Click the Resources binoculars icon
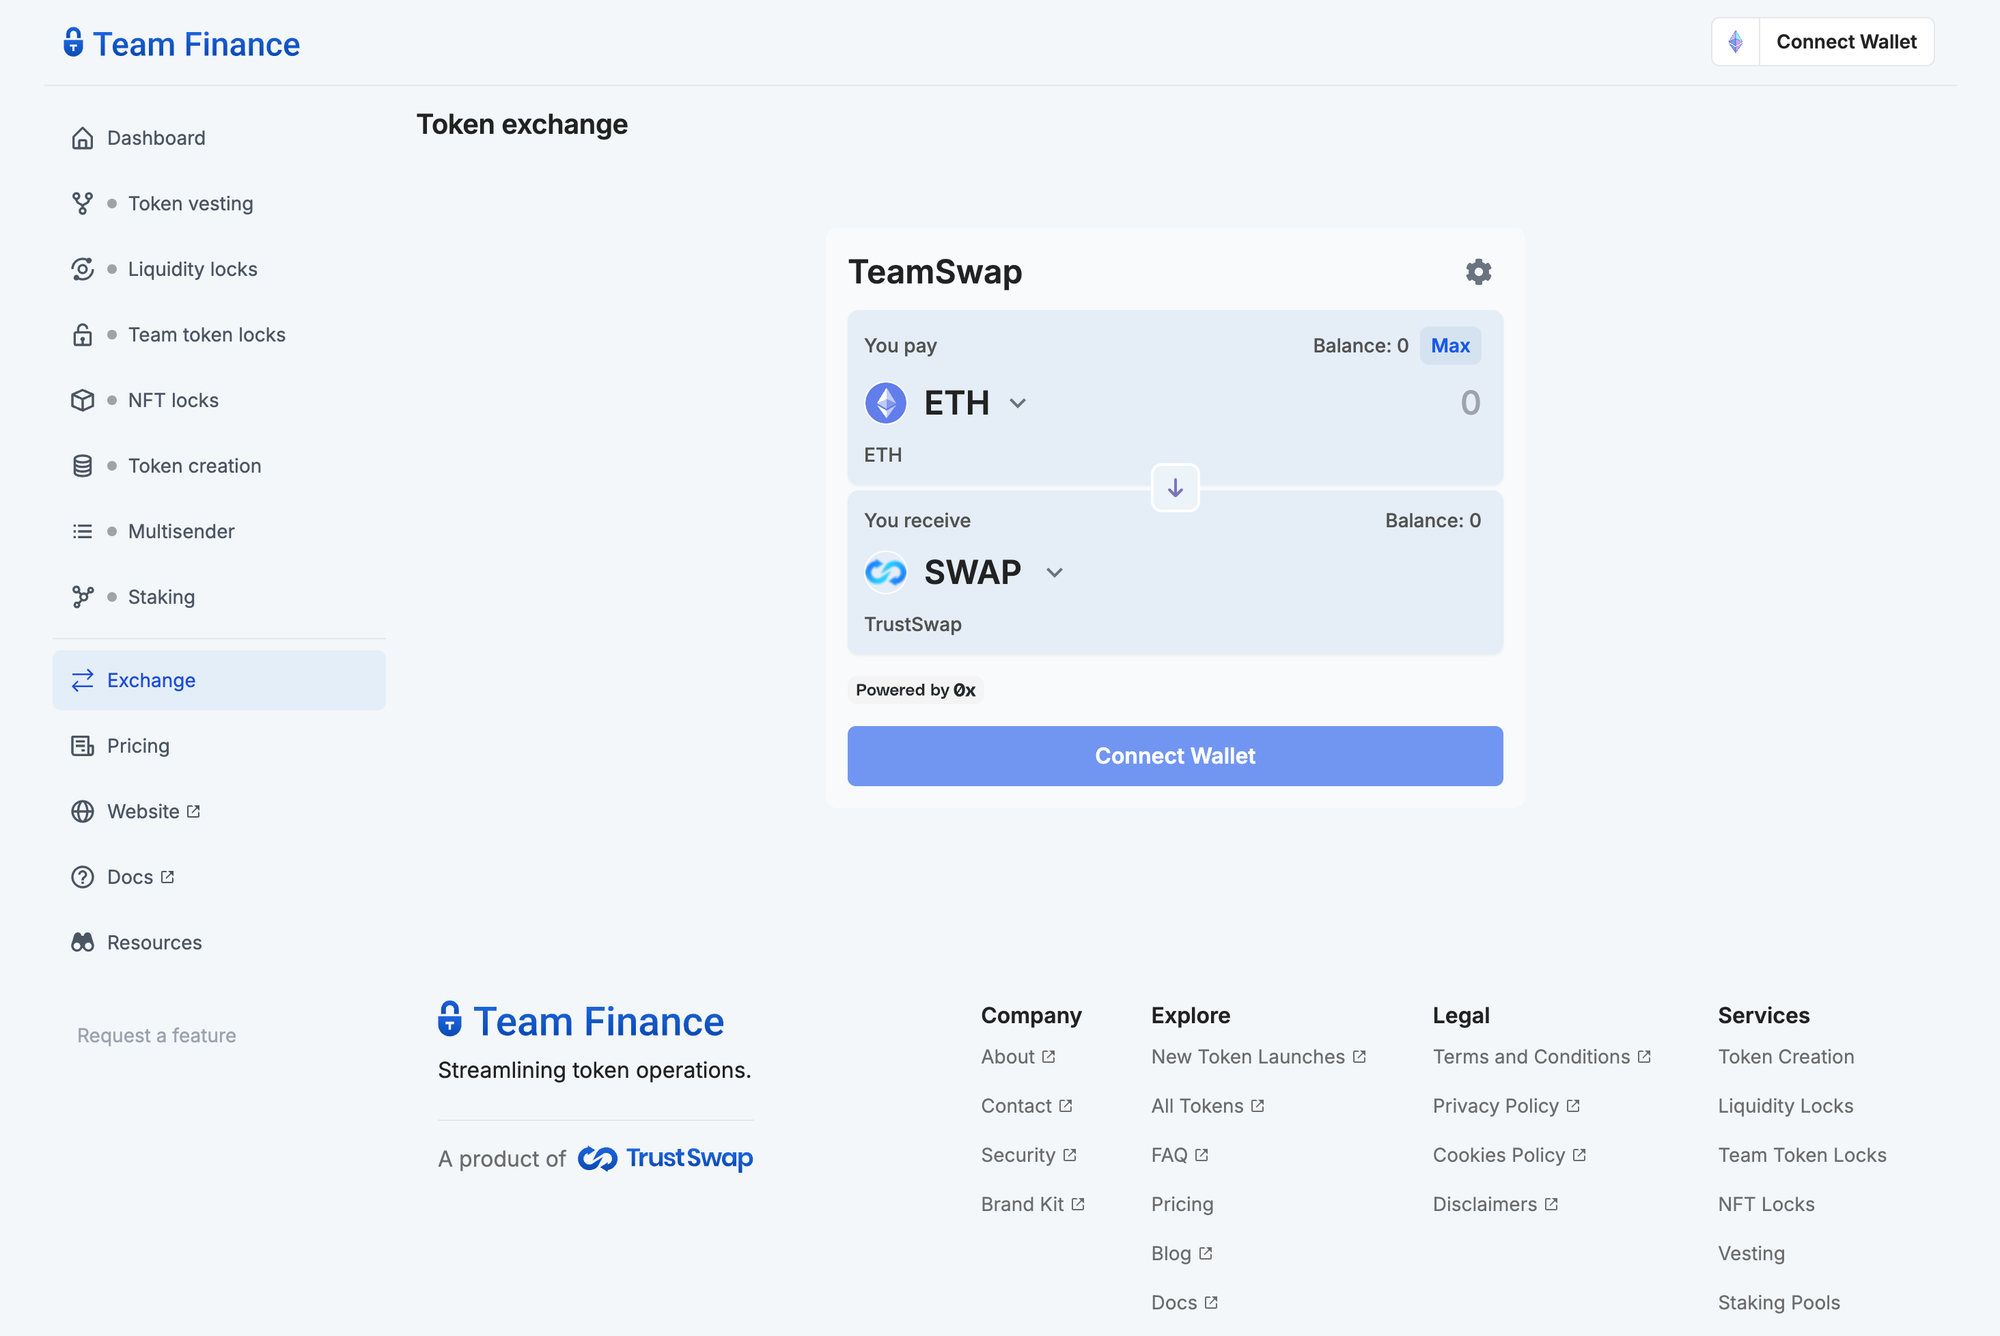Image resolution: width=2000 pixels, height=1336 pixels. 82,943
